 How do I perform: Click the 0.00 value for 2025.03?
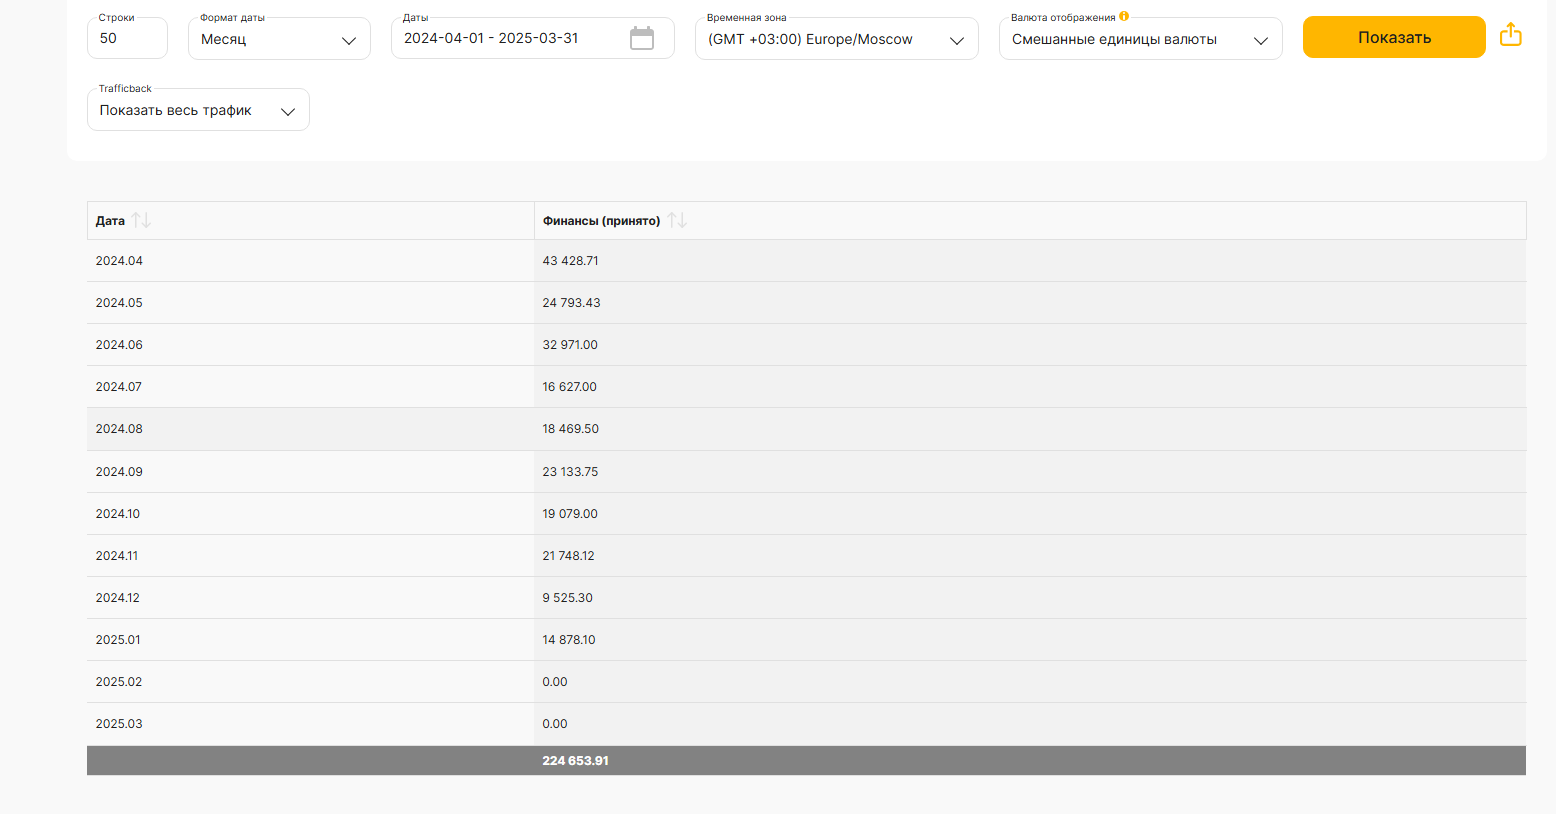(x=555, y=724)
